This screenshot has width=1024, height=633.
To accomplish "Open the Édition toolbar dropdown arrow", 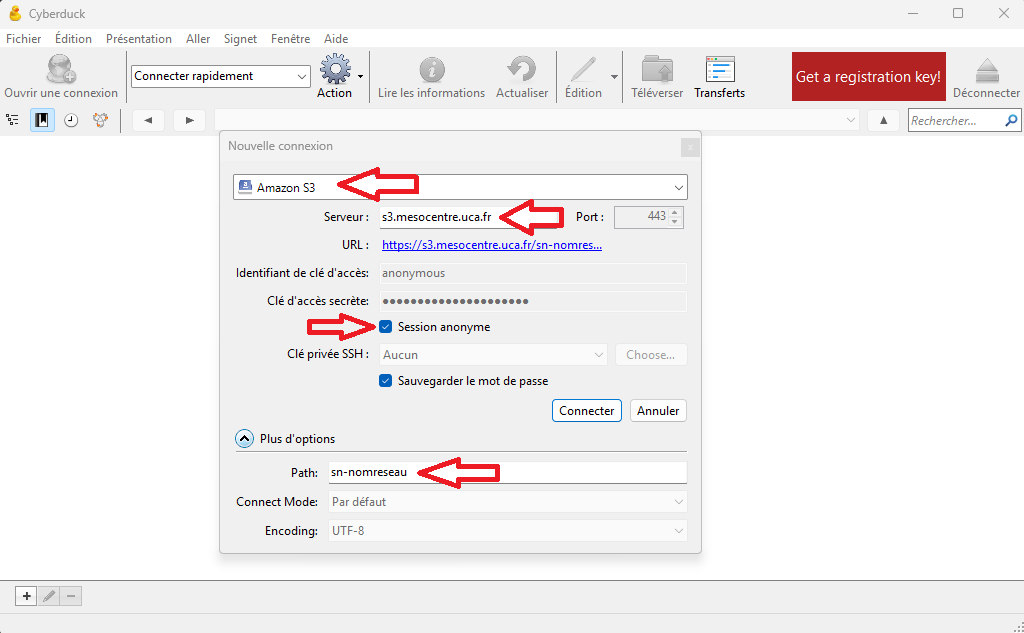I will (614, 76).
